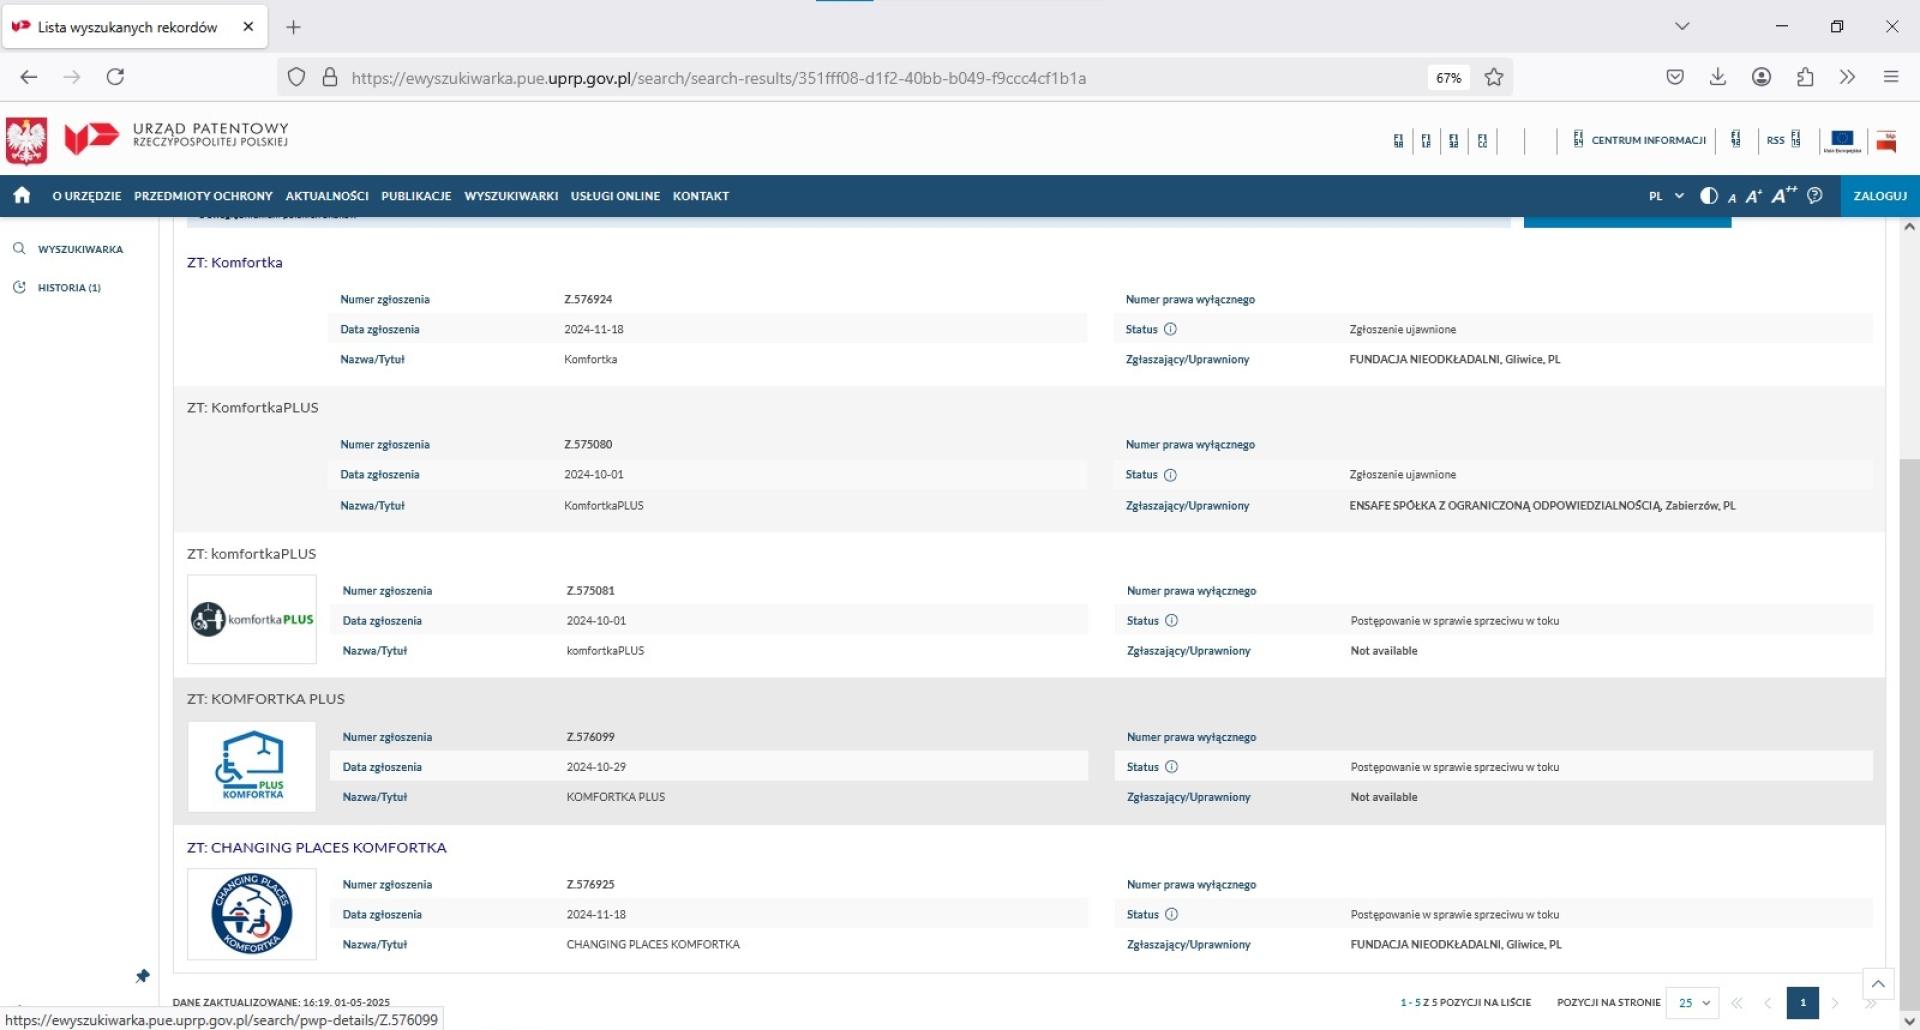Click the CHANGING PLACES KOMFORTKA logo thumbnail
Screen dimensions: 1920x1030
click(x=252, y=914)
